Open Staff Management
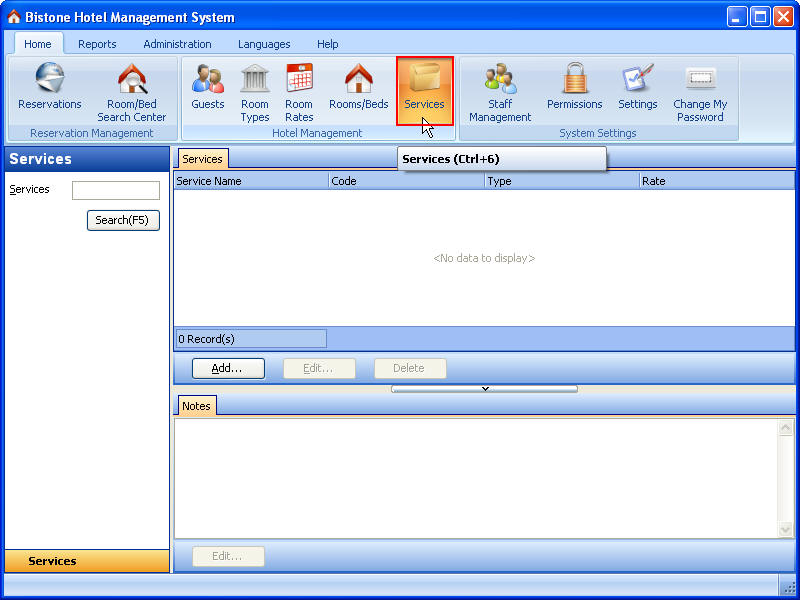 (500, 92)
